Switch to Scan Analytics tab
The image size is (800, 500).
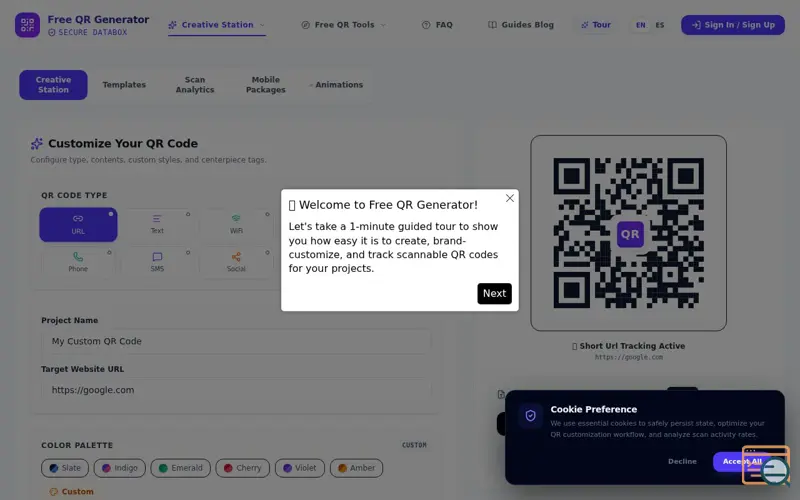point(195,85)
